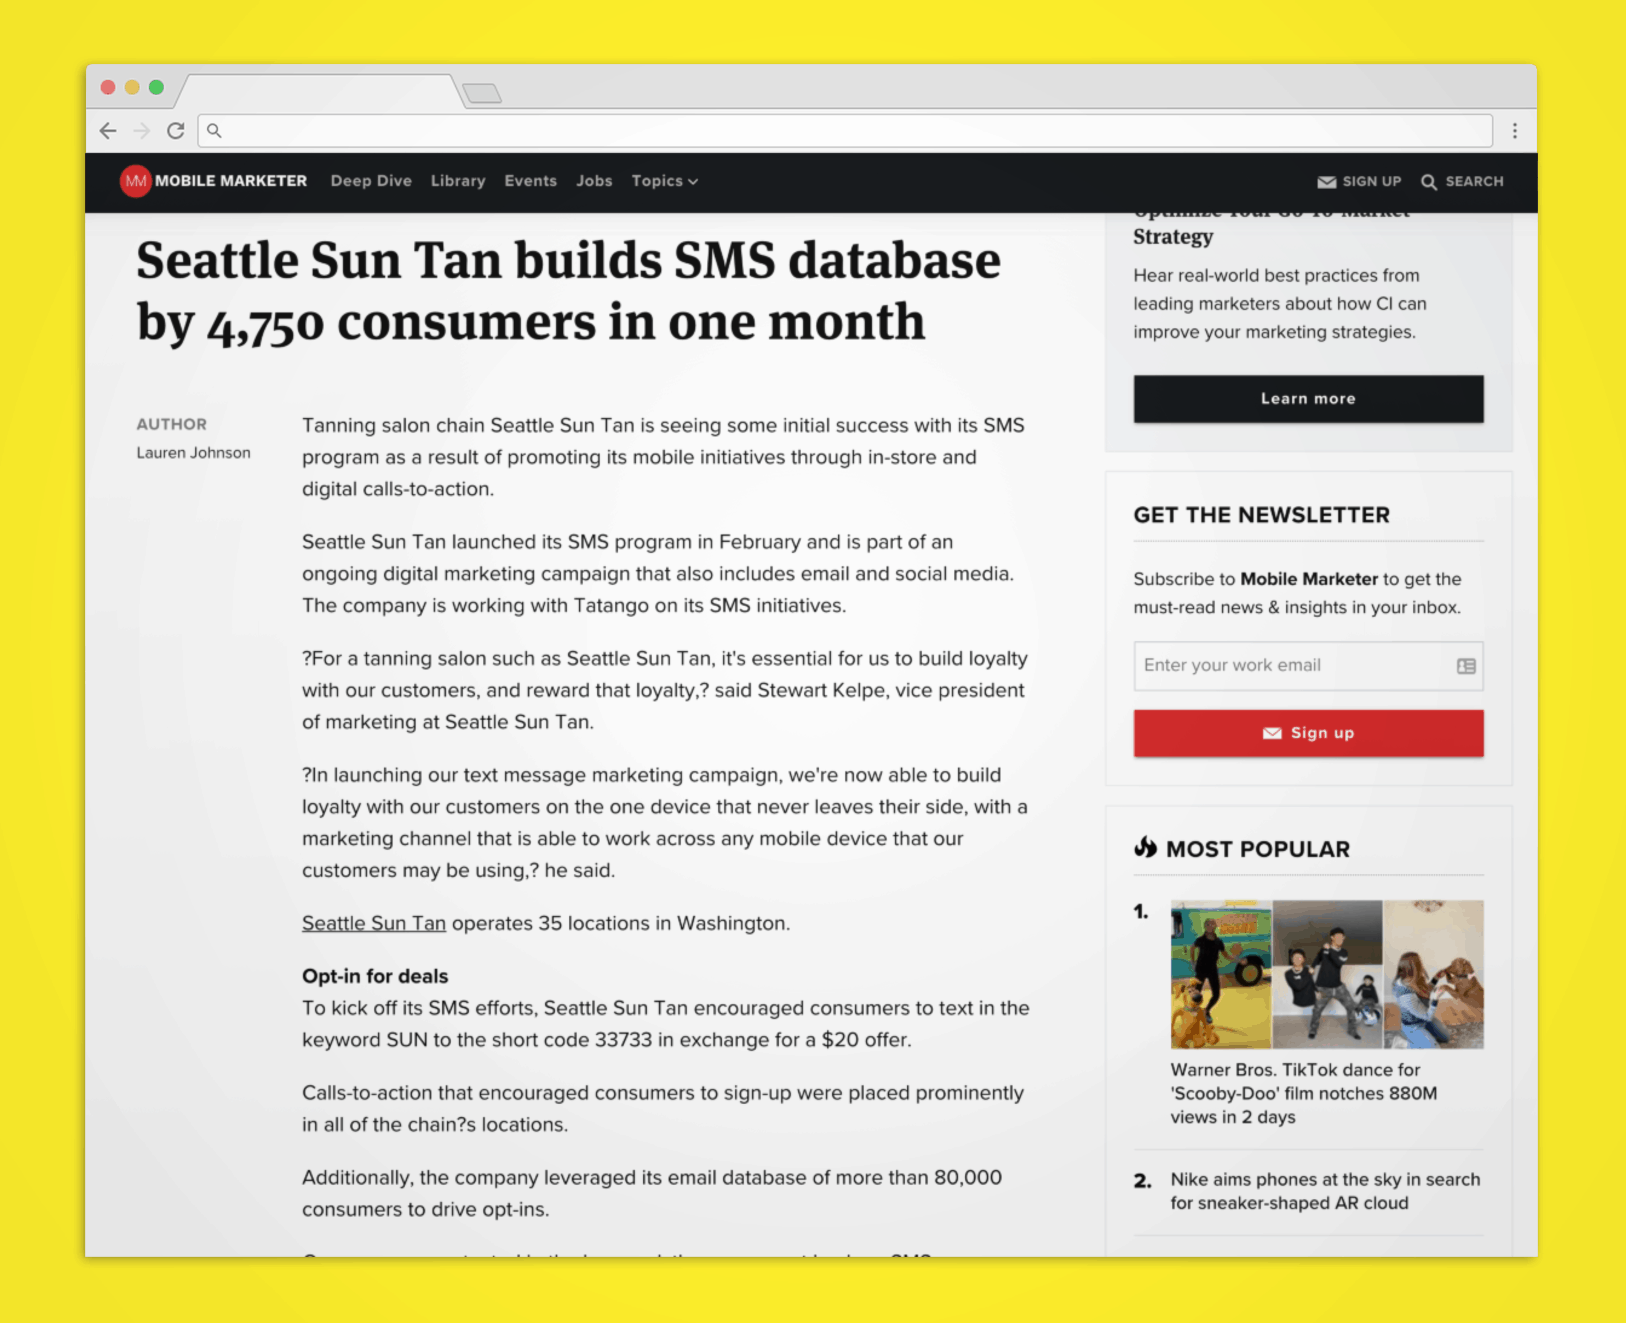Click the red MM logo icon
1626x1323 pixels.
click(x=135, y=181)
